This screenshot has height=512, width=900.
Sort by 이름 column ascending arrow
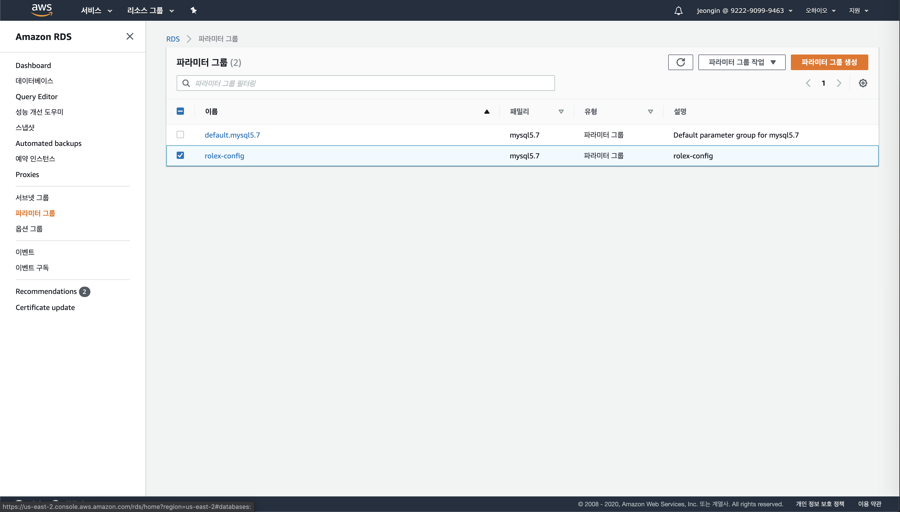point(487,112)
